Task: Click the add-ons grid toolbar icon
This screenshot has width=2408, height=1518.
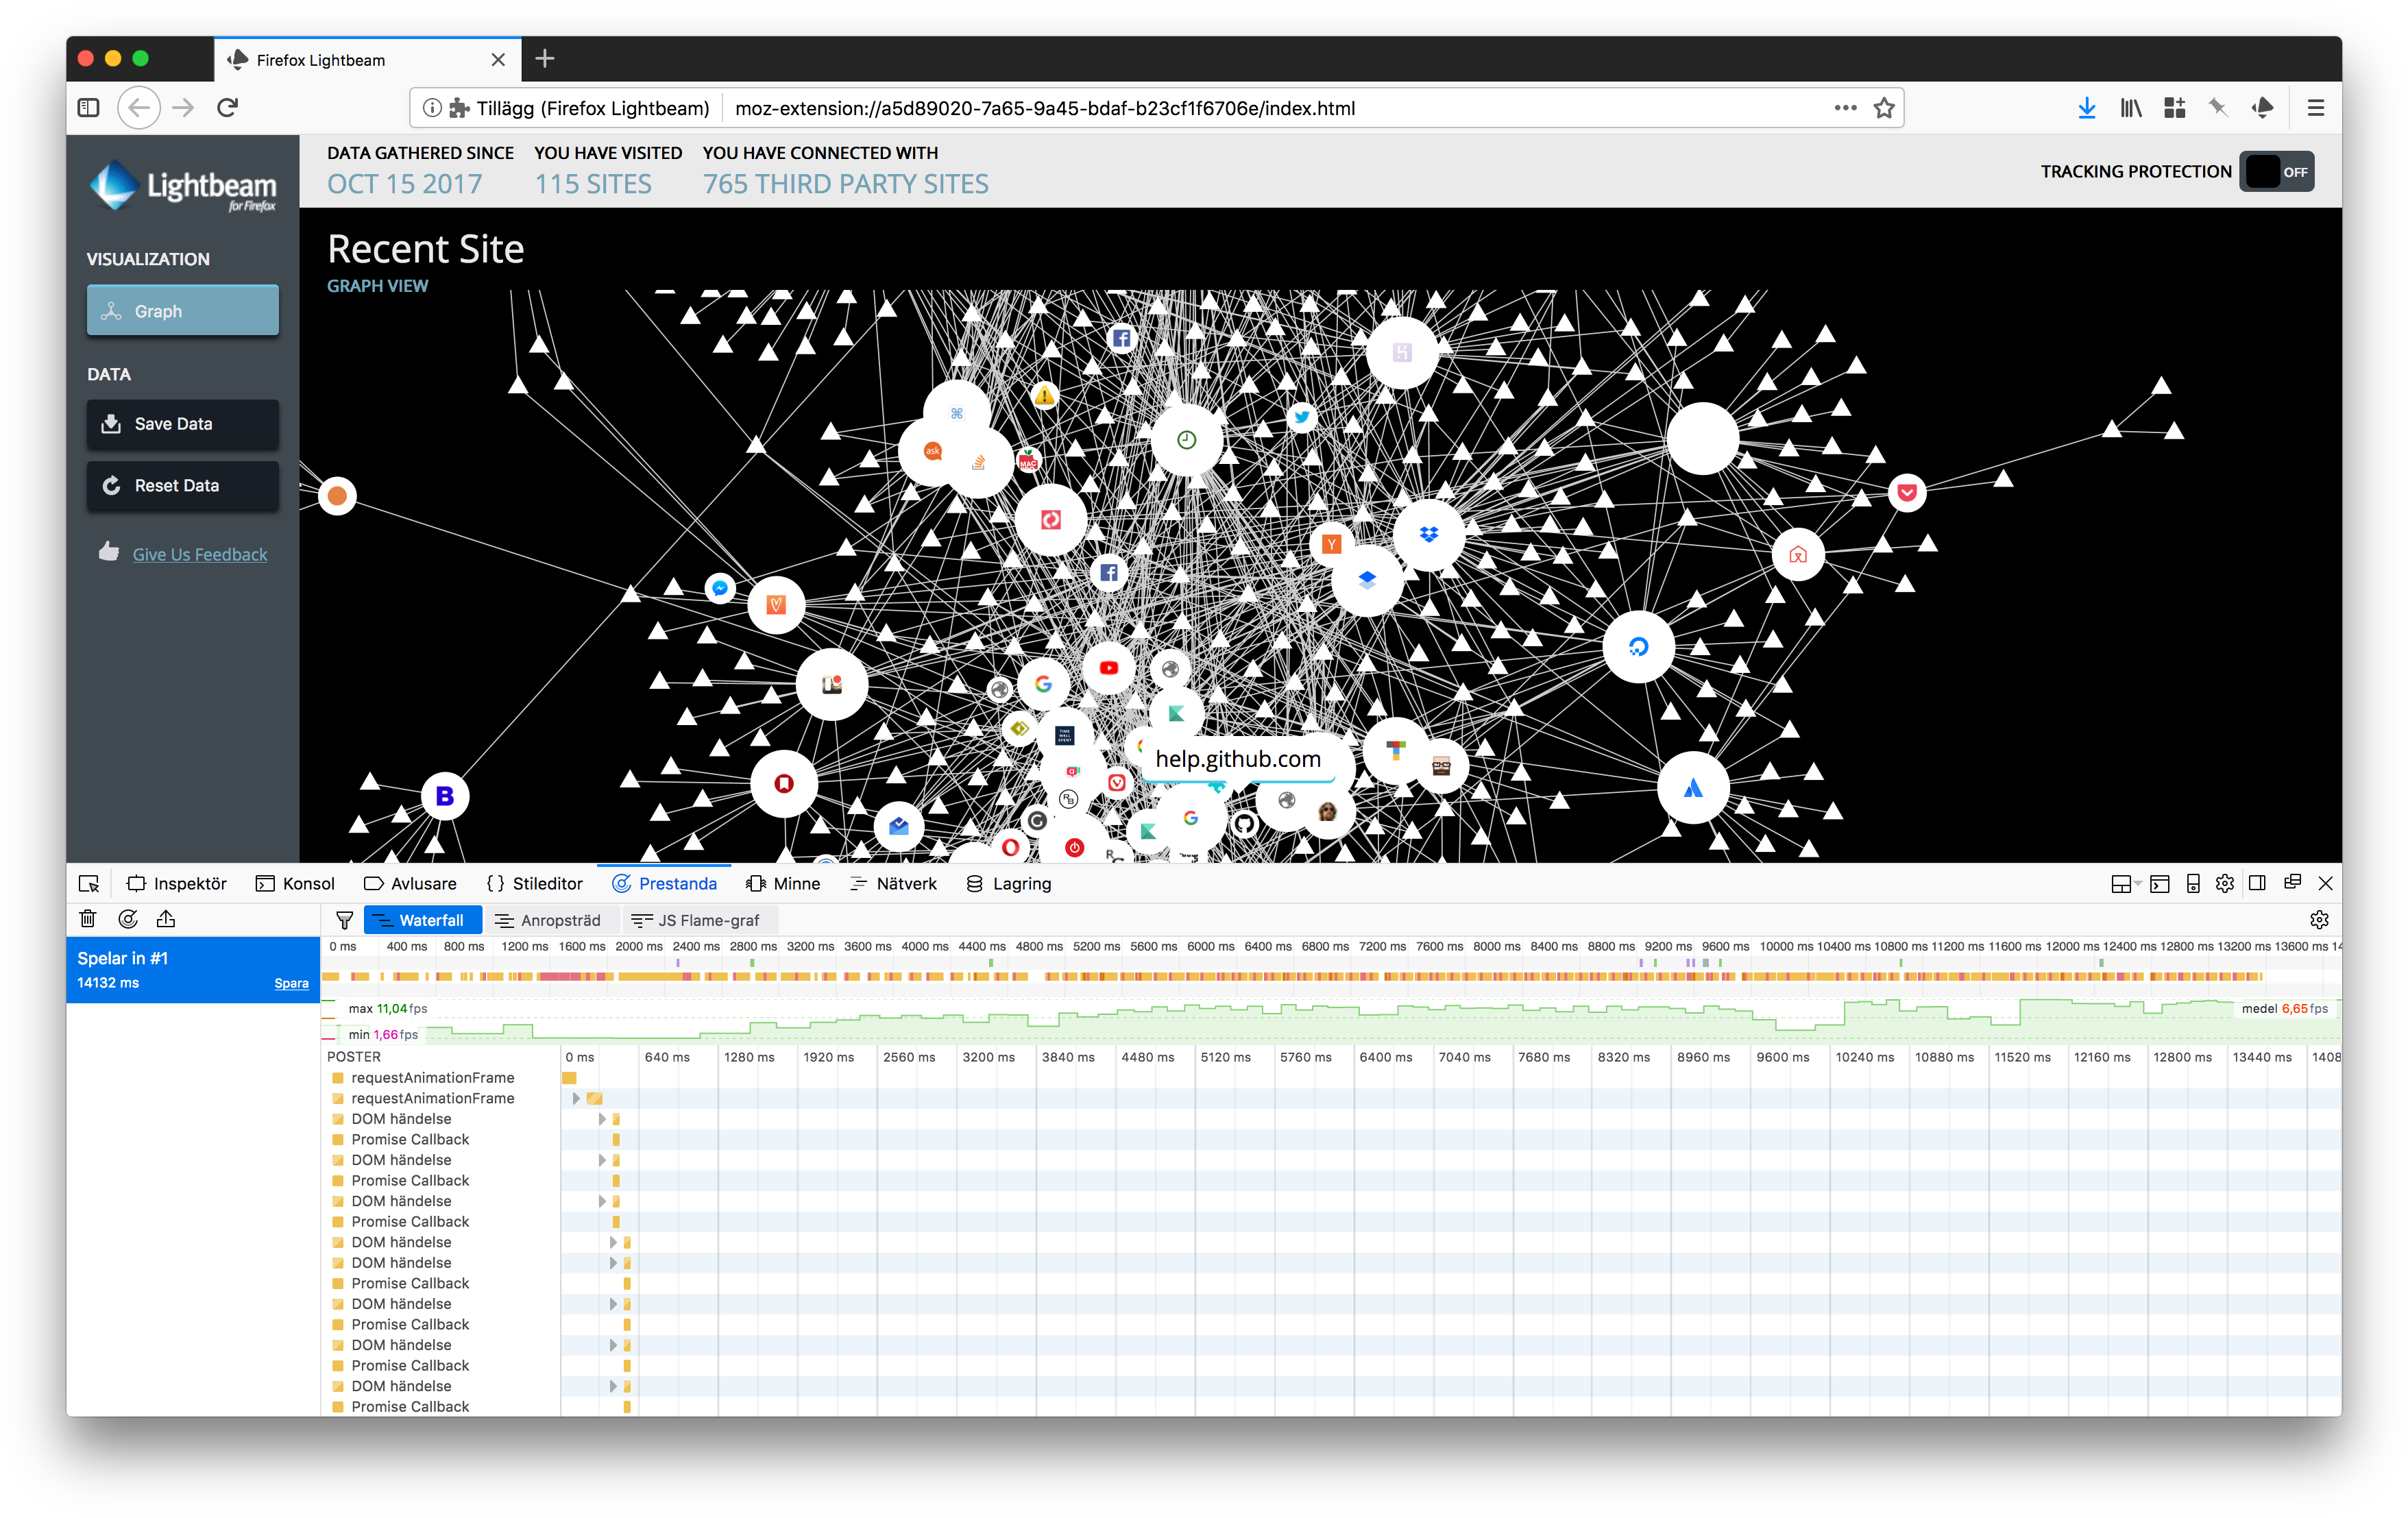Action: click(2175, 108)
